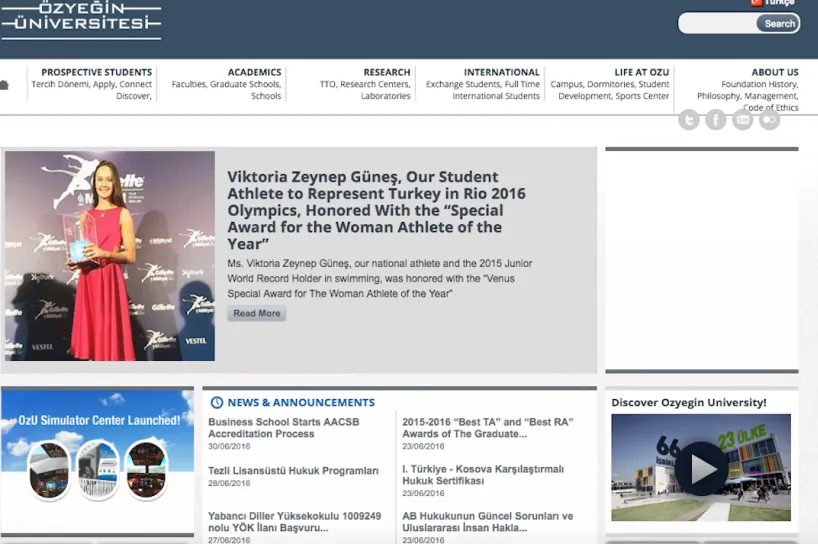Open Business School Starts AACSB Accreditation news
The width and height of the screenshot is (818, 544).
tap(284, 428)
